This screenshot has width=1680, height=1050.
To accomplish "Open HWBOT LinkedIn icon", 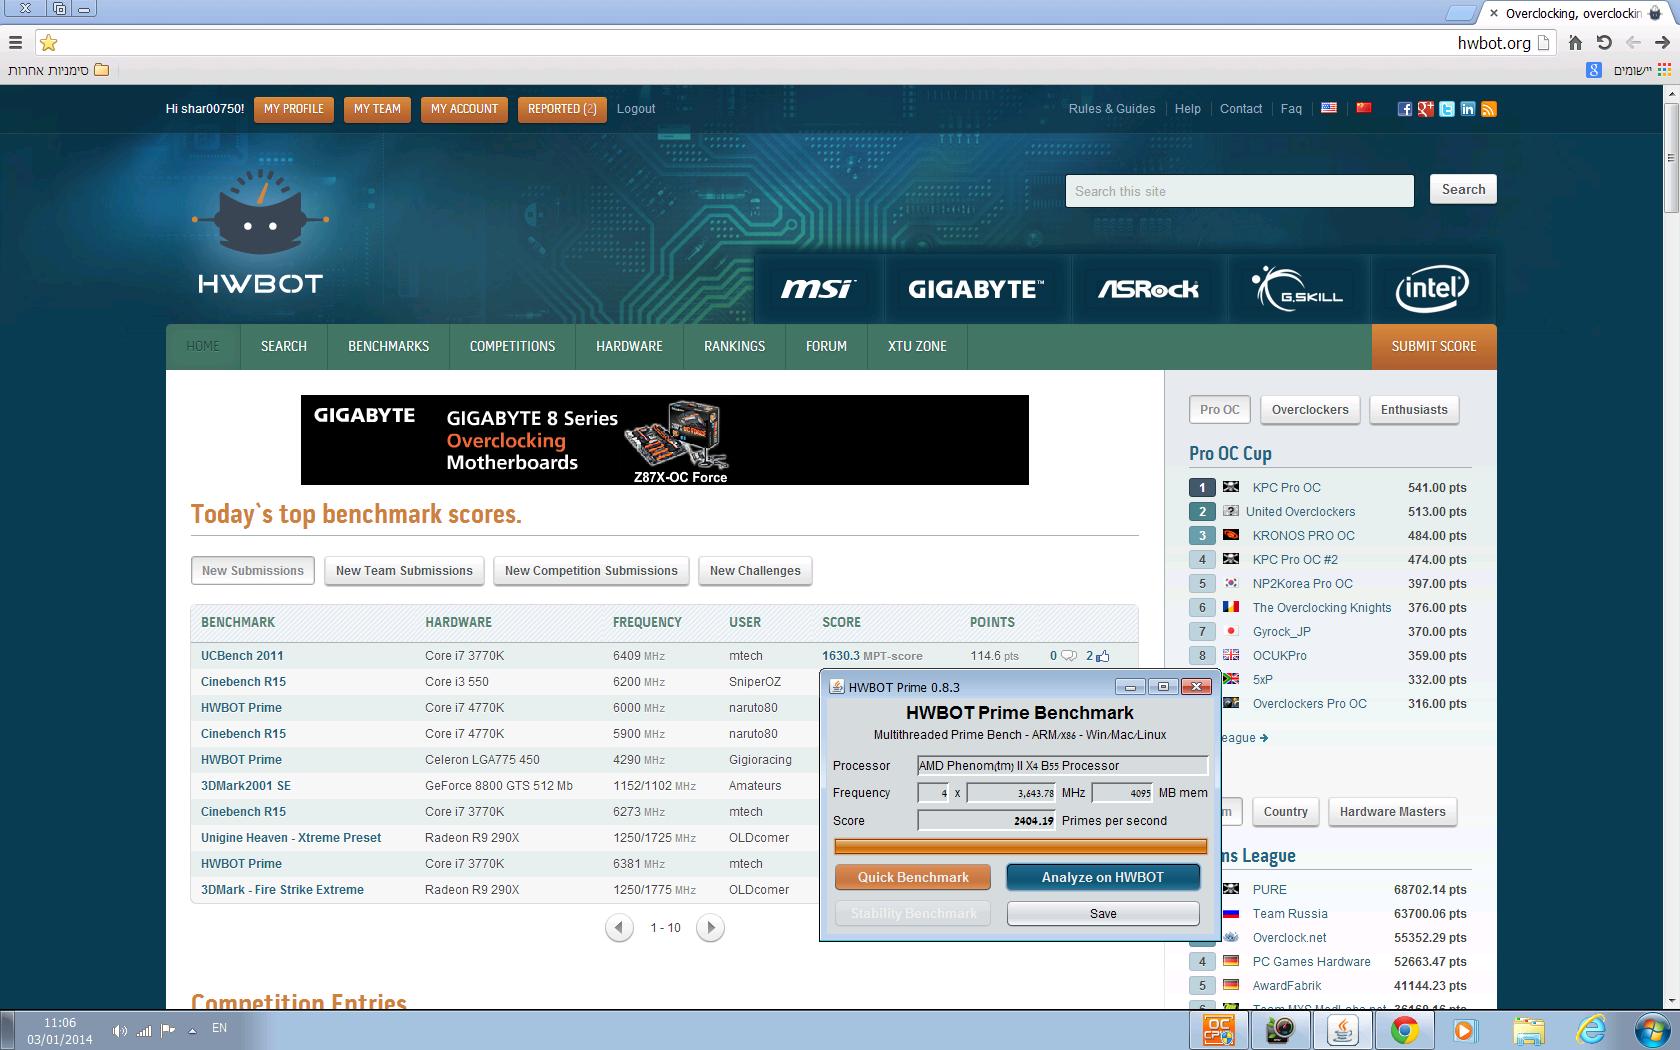I will (x=1468, y=109).
